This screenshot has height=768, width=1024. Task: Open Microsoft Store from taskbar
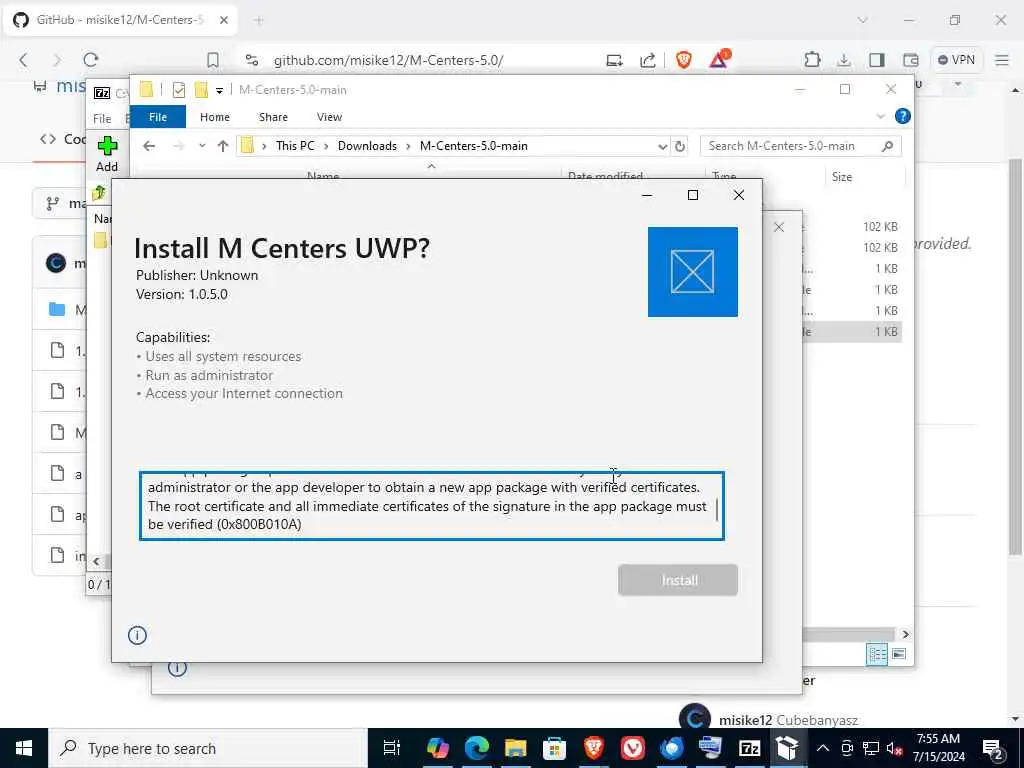[x=554, y=748]
